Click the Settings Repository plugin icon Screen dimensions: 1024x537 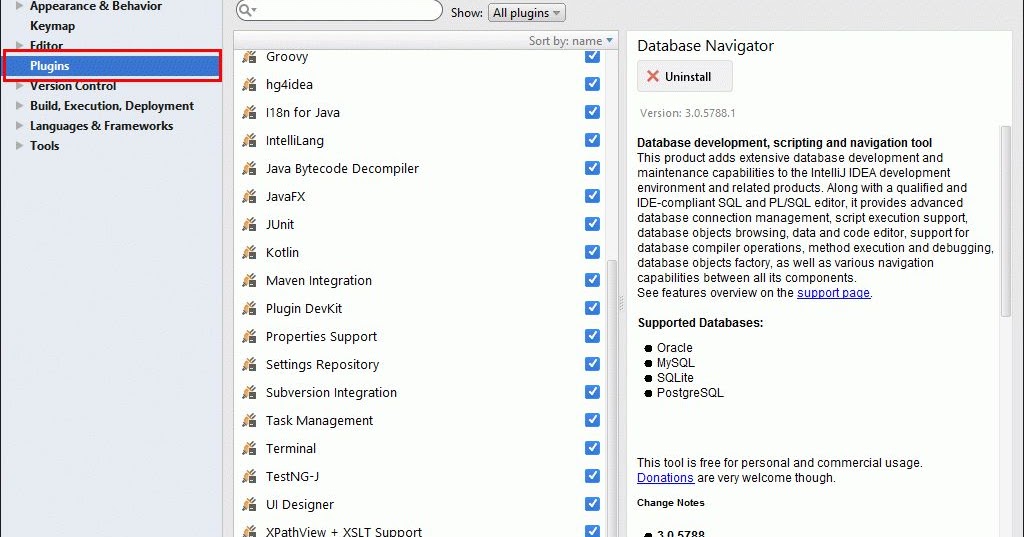tap(249, 365)
